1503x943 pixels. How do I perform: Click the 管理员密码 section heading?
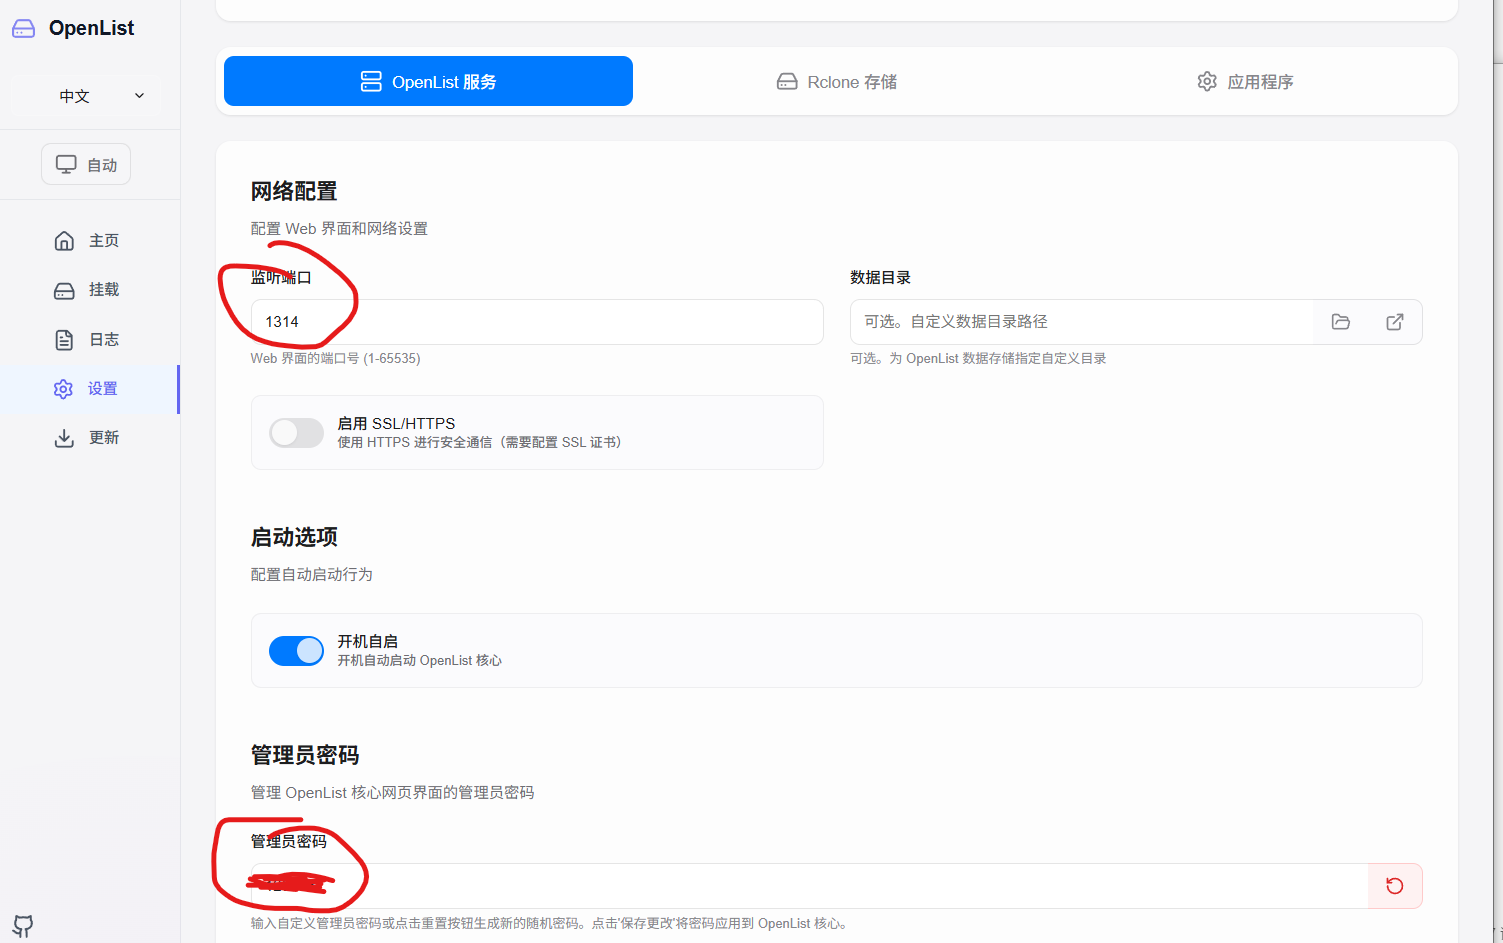(305, 755)
